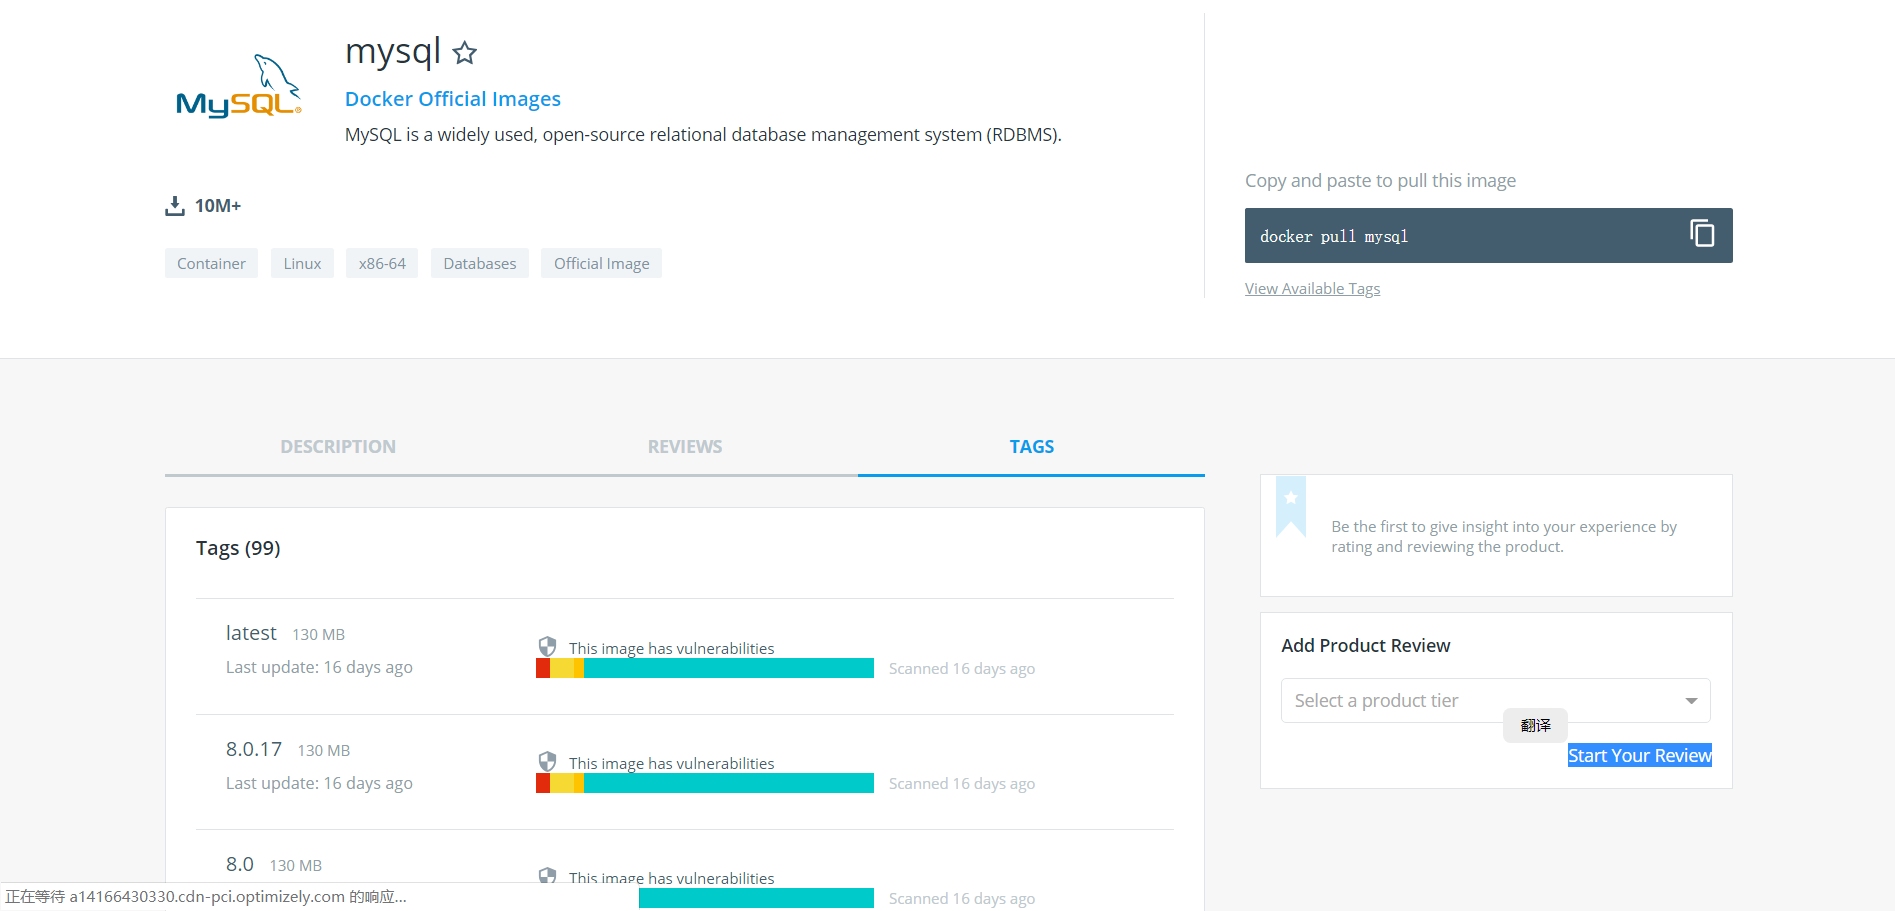
Task: Click the download count icon
Action: pos(175,206)
